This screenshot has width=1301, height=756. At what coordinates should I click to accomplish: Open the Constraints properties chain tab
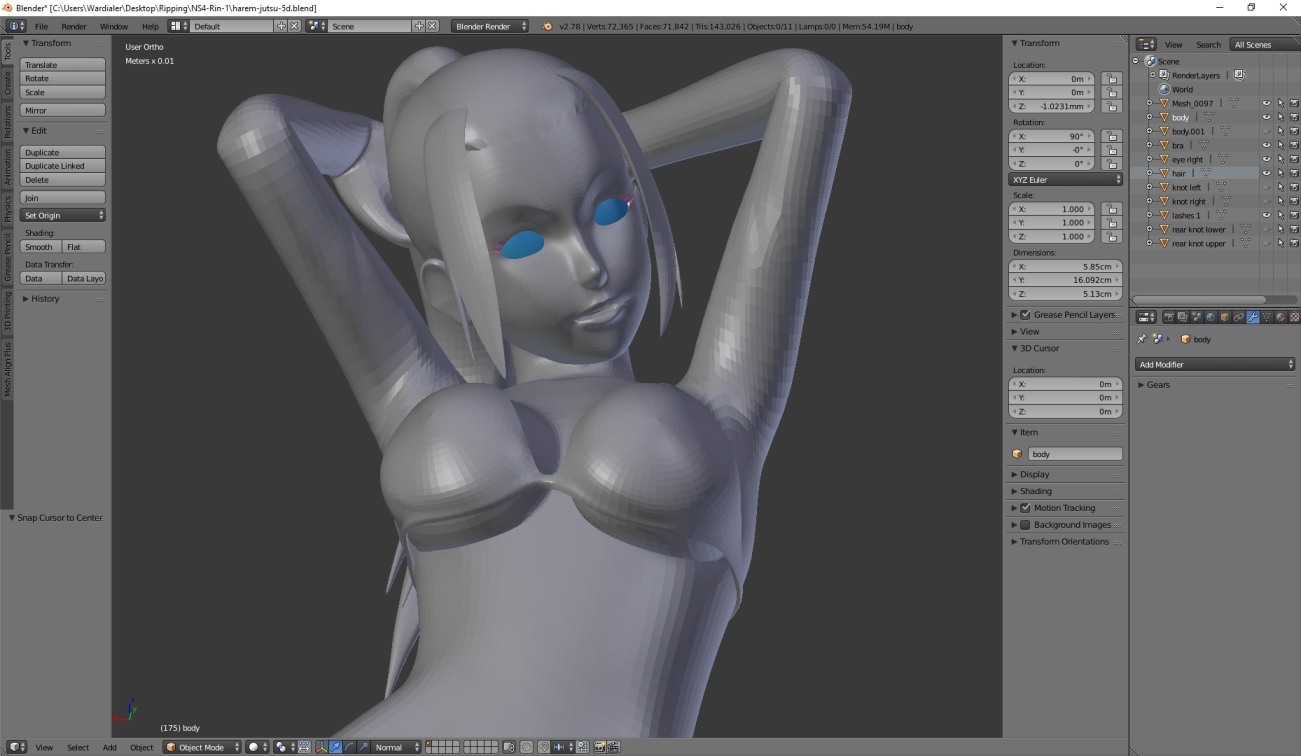pyautogui.click(x=1239, y=317)
